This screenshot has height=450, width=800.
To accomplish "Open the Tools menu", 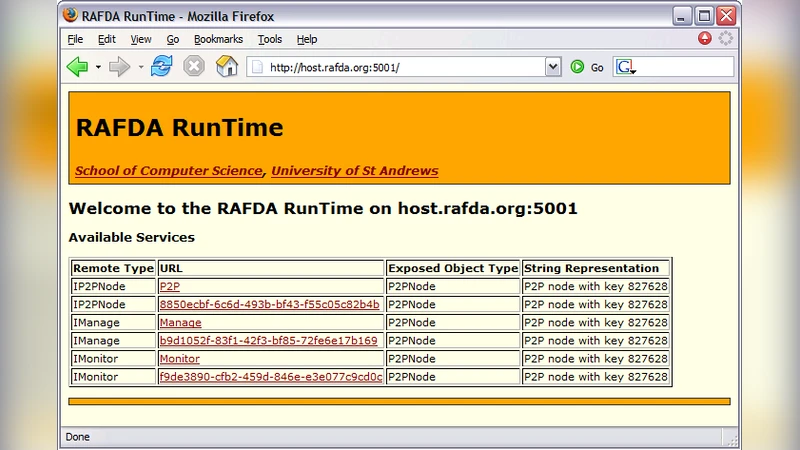I will click(x=270, y=39).
